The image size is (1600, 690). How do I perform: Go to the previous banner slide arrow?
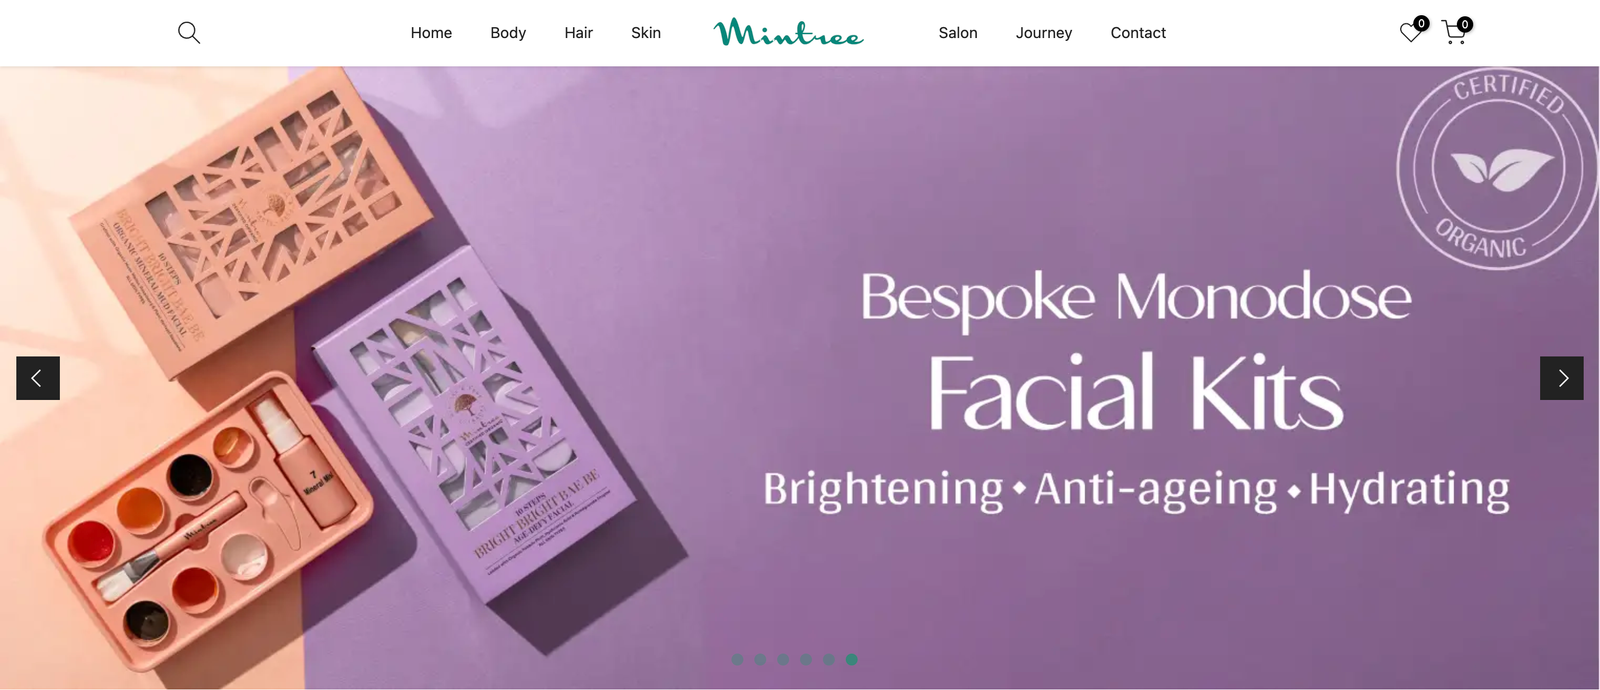38,378
